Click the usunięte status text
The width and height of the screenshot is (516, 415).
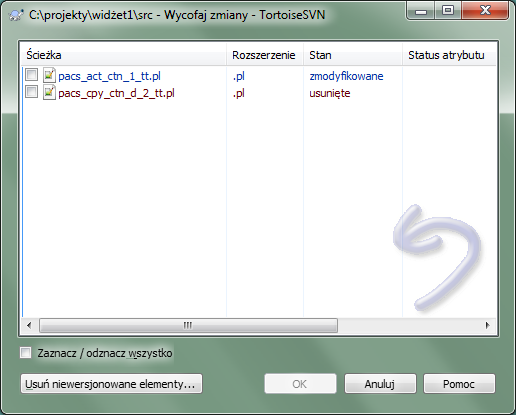click(330, 93)
